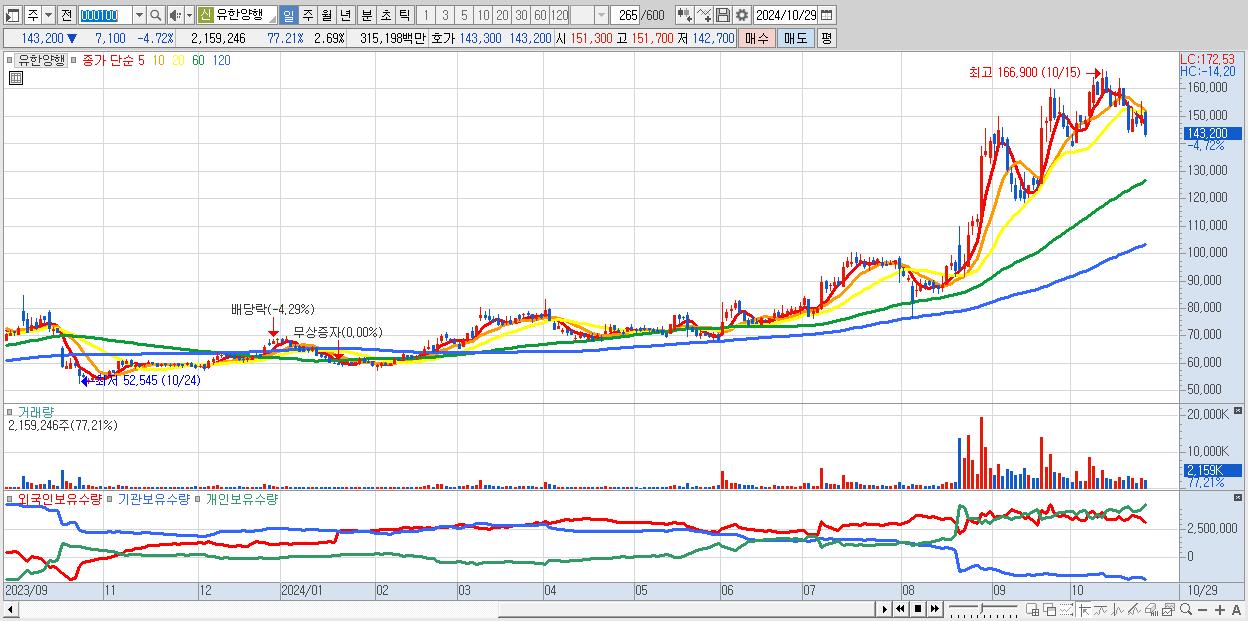Click the trend line drawing icon
1248x621 pixels.
(1101, 609)
